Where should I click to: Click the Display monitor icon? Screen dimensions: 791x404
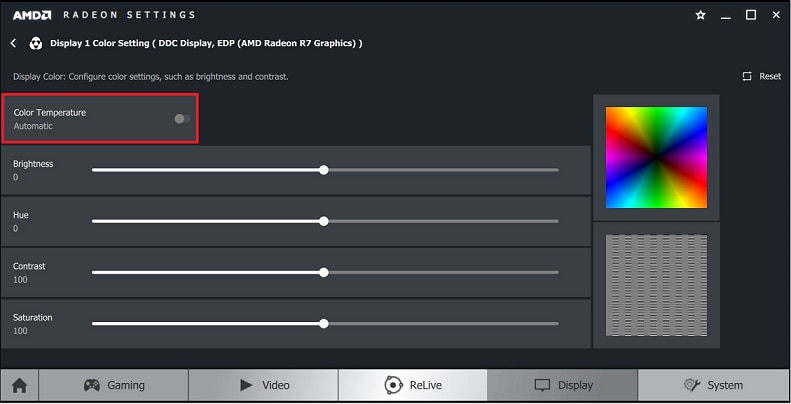pyautogui.click(x=542, y=385)
